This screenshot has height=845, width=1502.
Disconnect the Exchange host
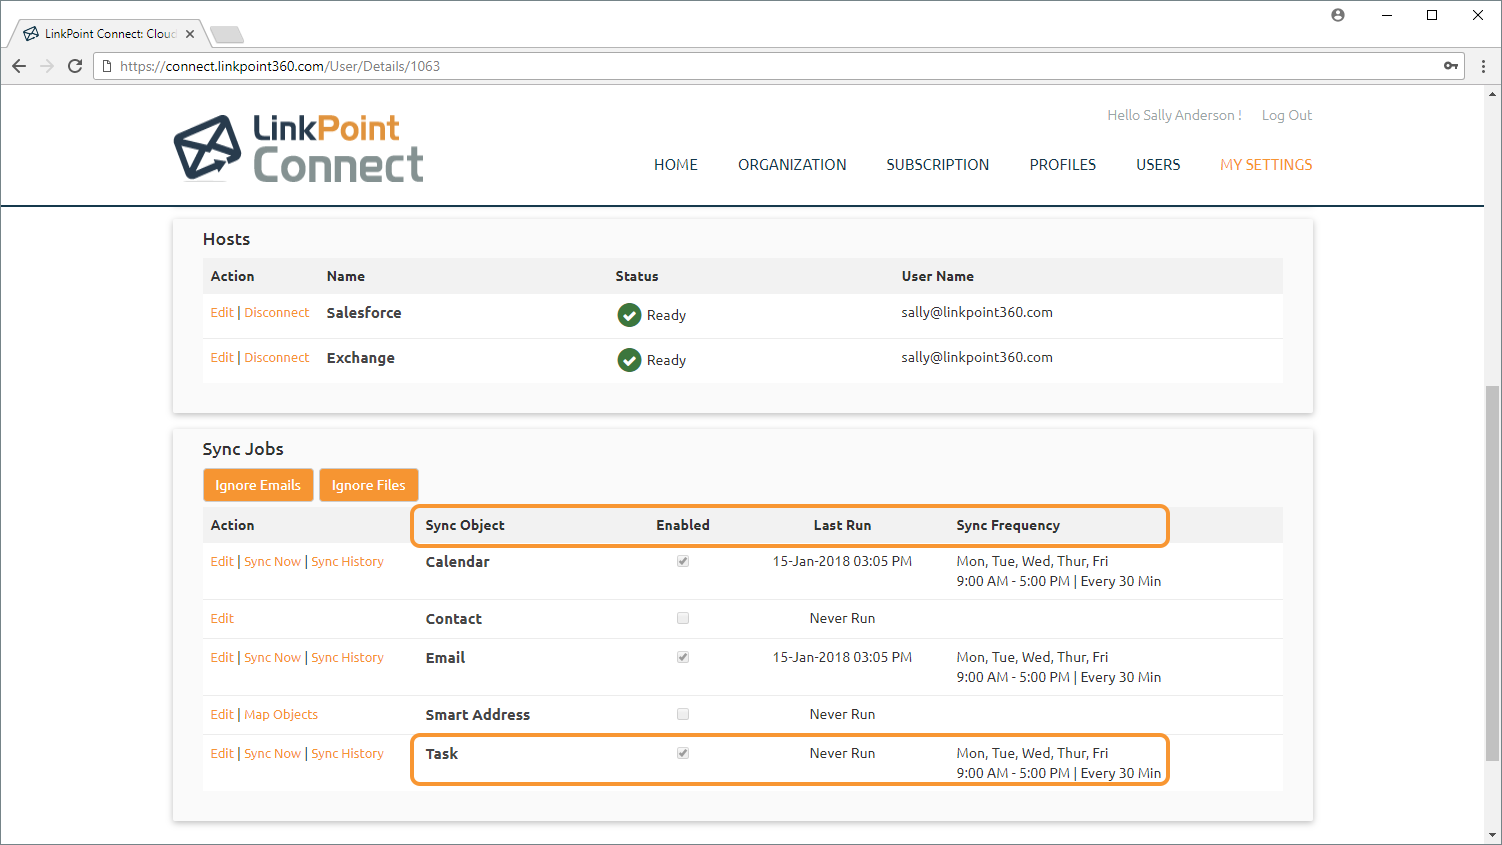(277, 357)
